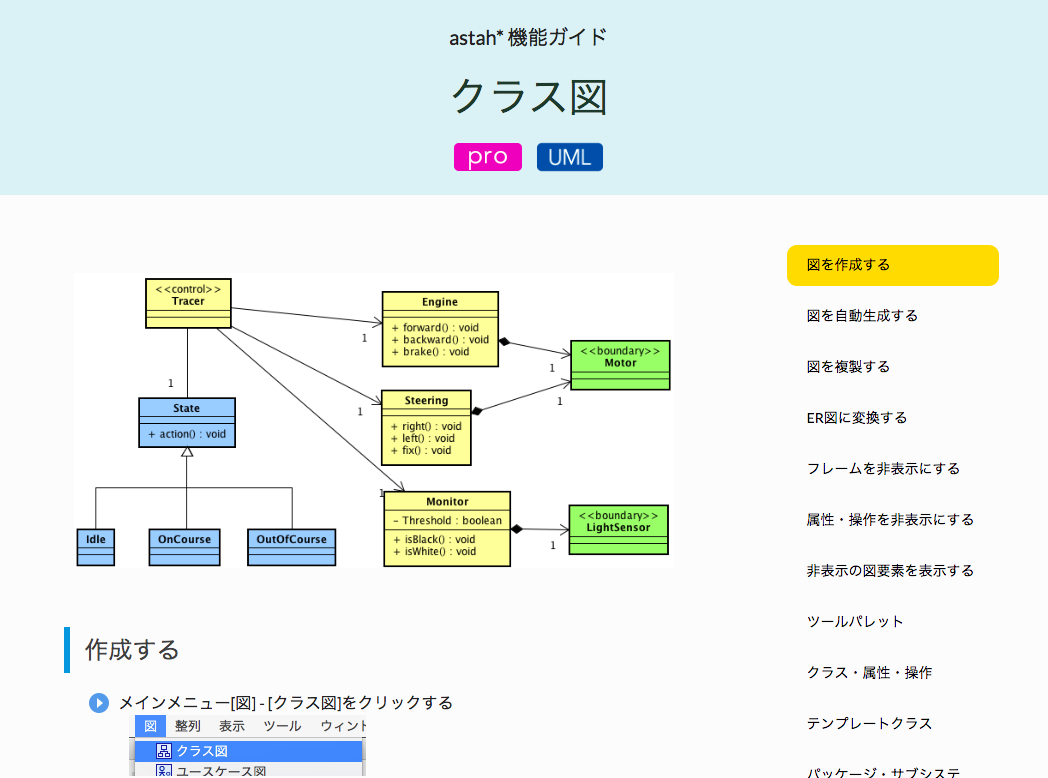This screenshot has width=1048, height=778.
Task: Go to 図を複製する section
Action: 848,367
